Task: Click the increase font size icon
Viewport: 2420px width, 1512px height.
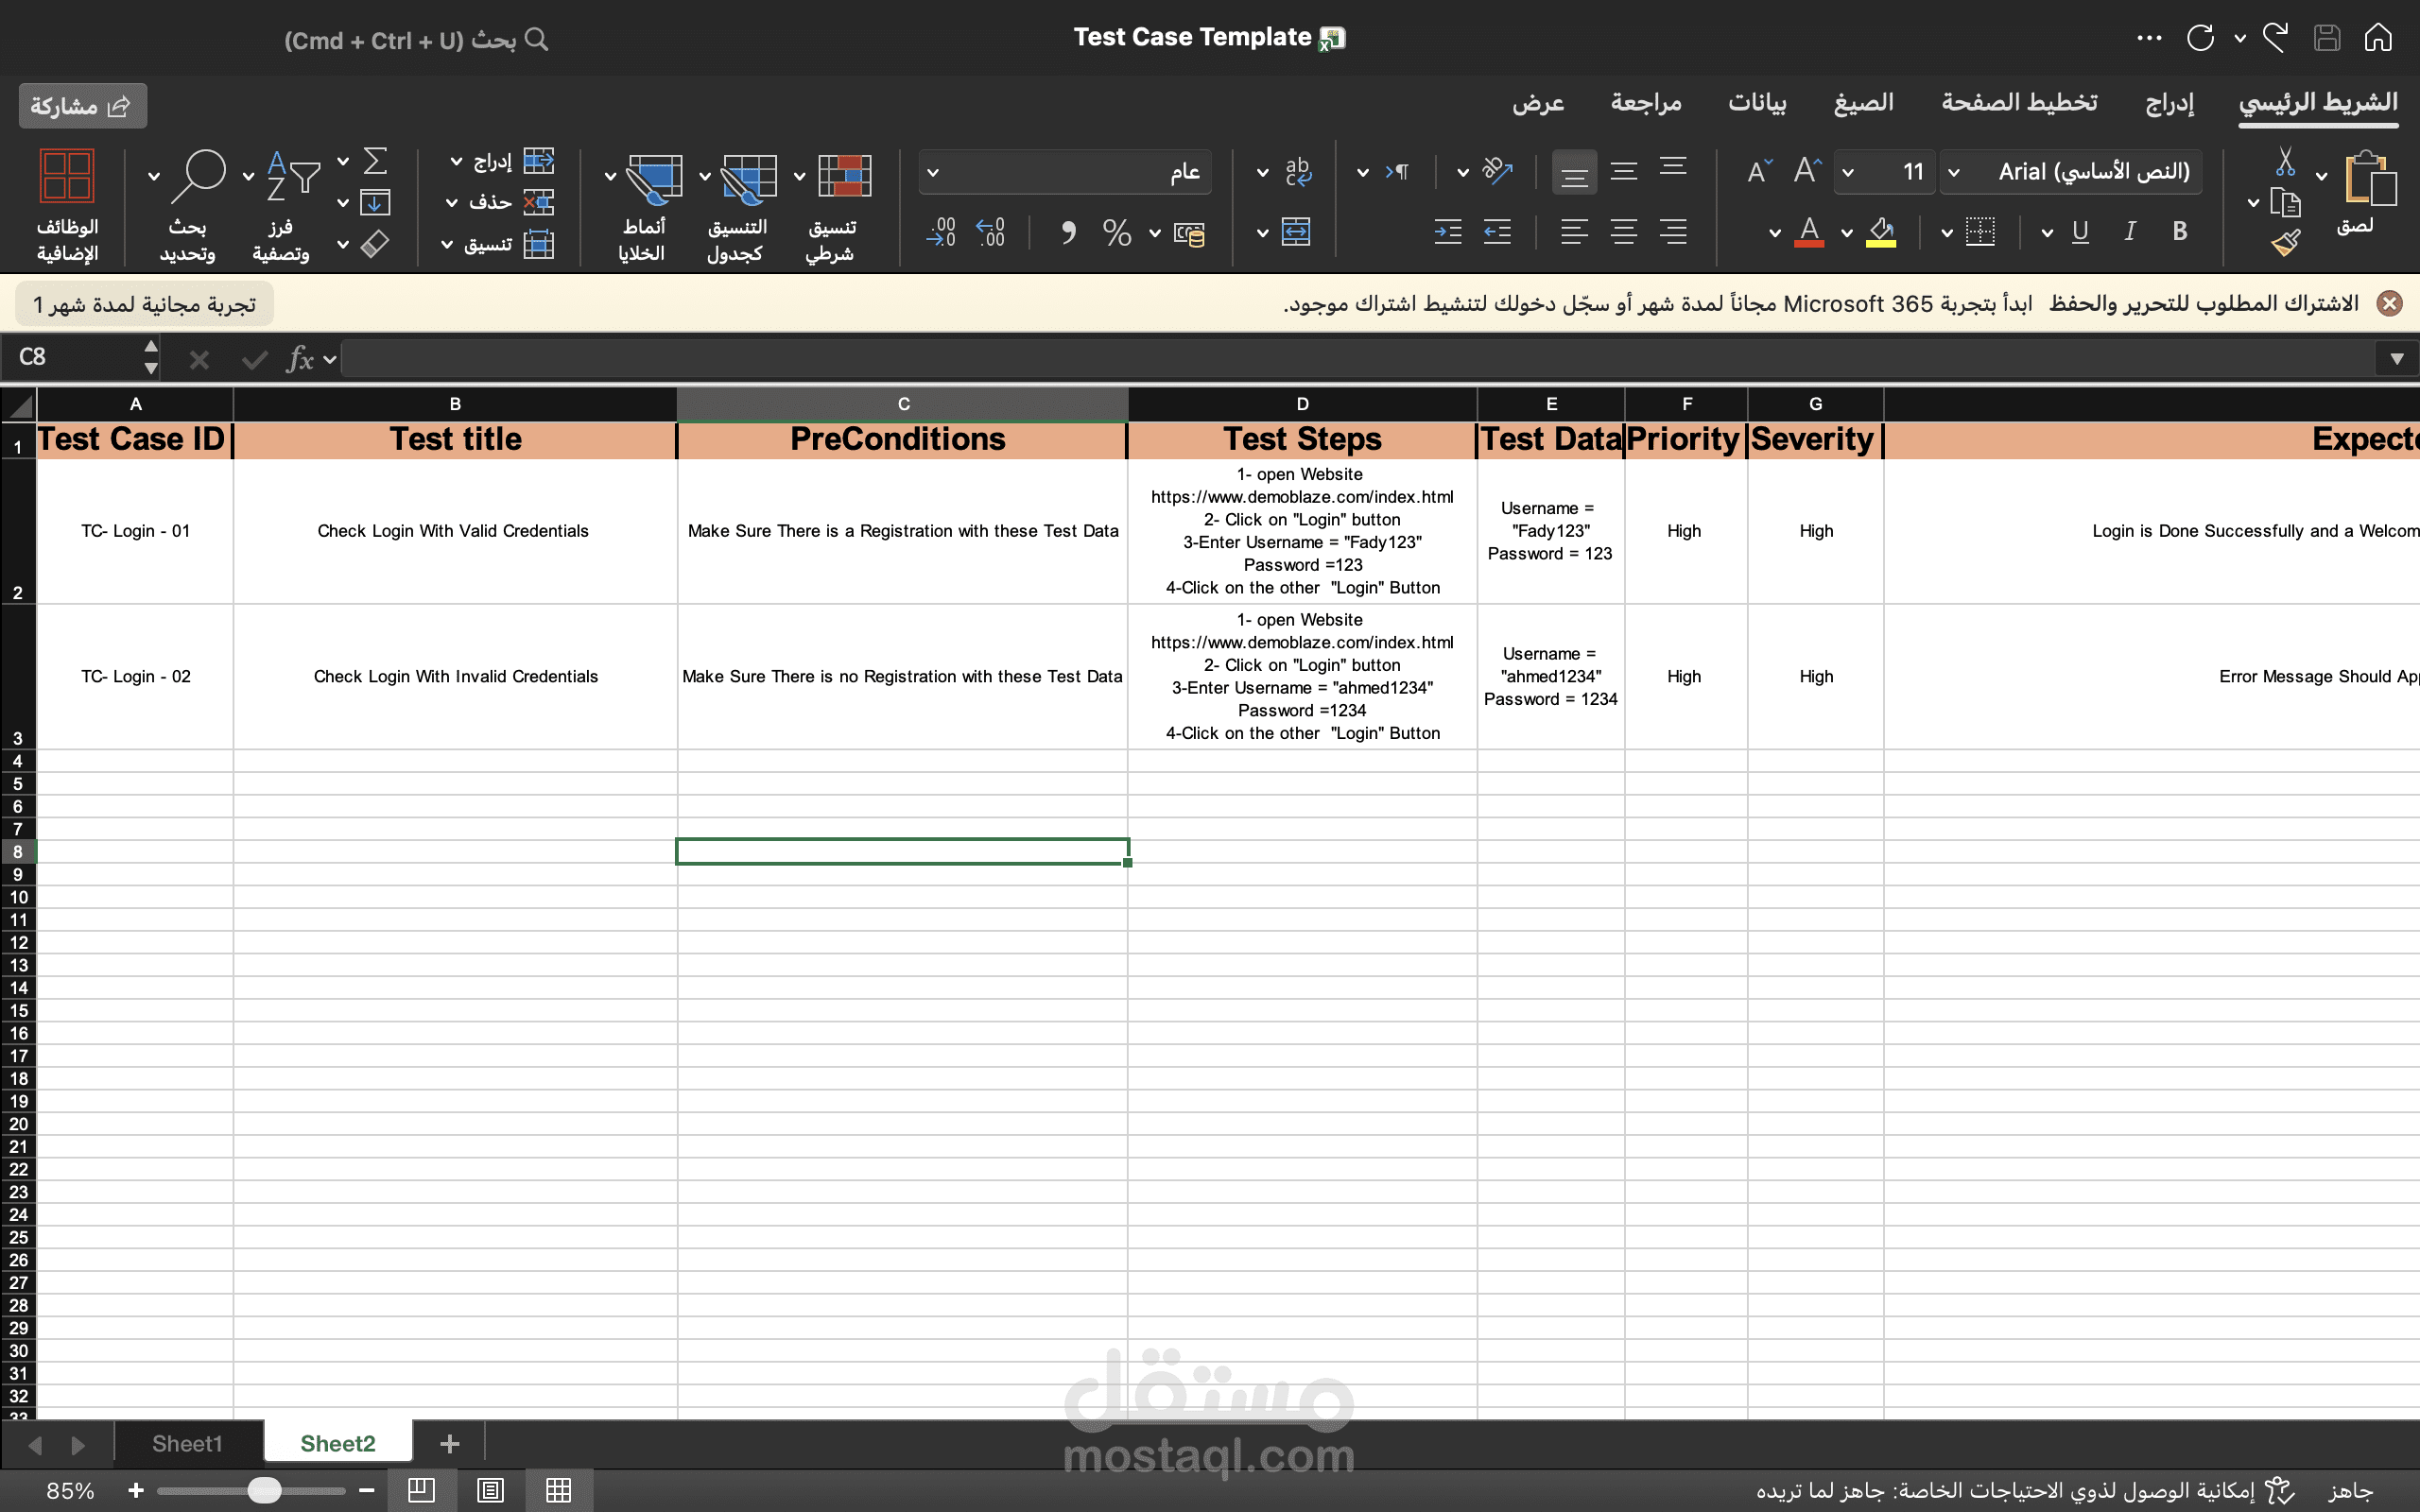Action: [x=1806, y=171]
